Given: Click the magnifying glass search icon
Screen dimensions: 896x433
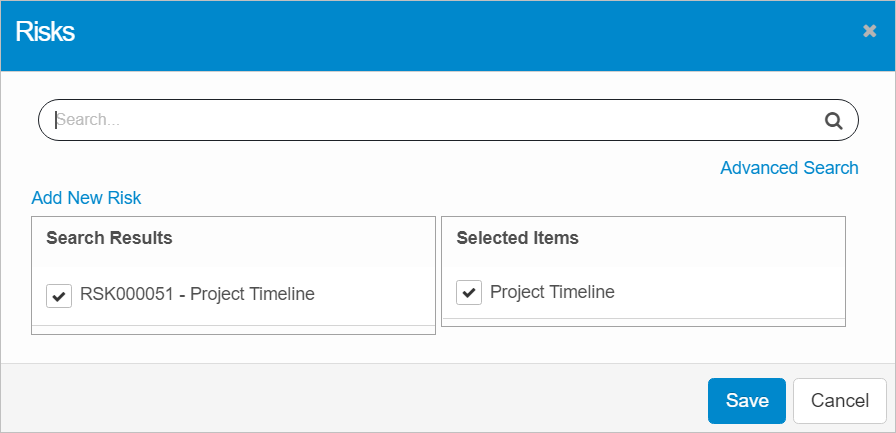Looking at the screenshot, I should click(833, 121).
